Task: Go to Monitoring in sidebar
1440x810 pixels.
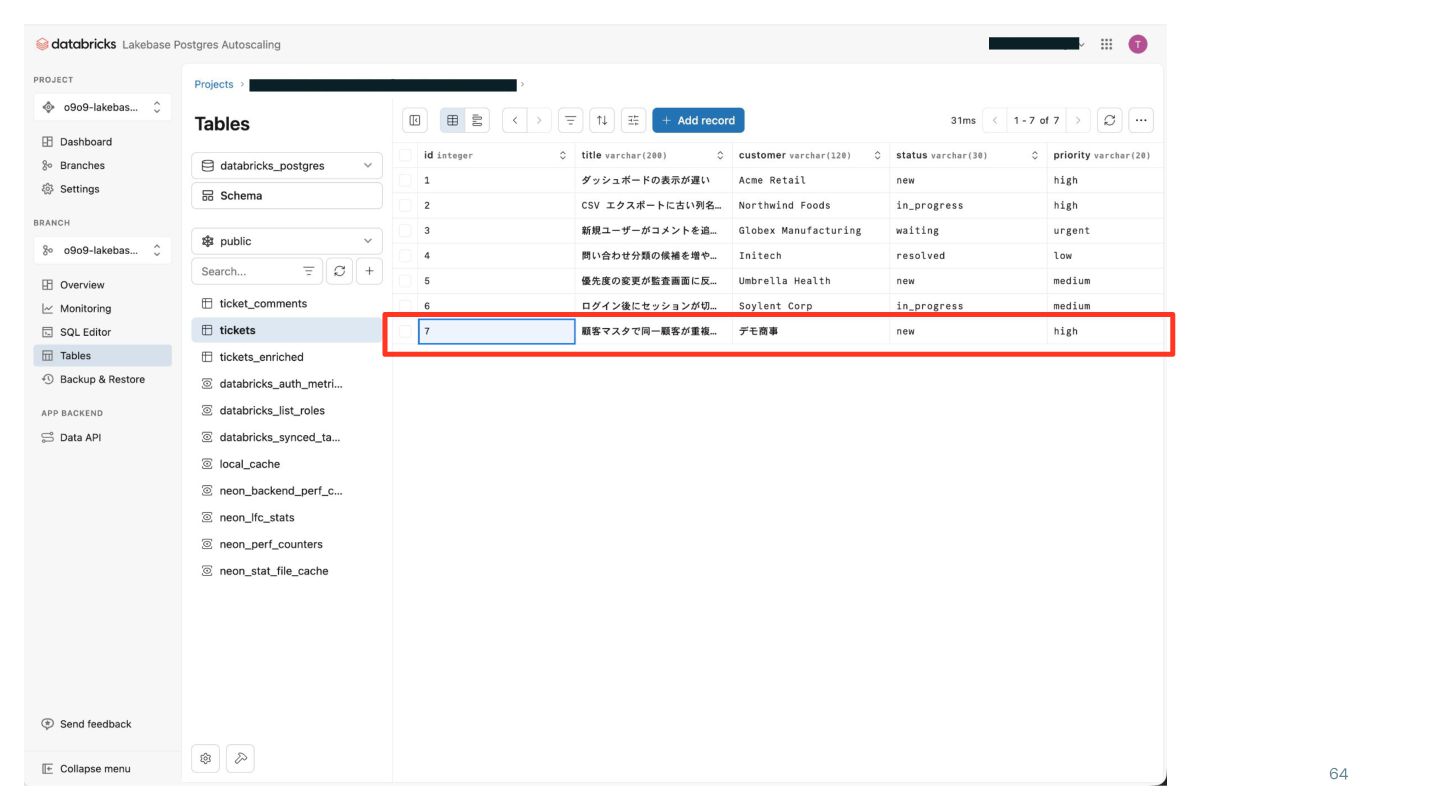Action: click(85, 309)
